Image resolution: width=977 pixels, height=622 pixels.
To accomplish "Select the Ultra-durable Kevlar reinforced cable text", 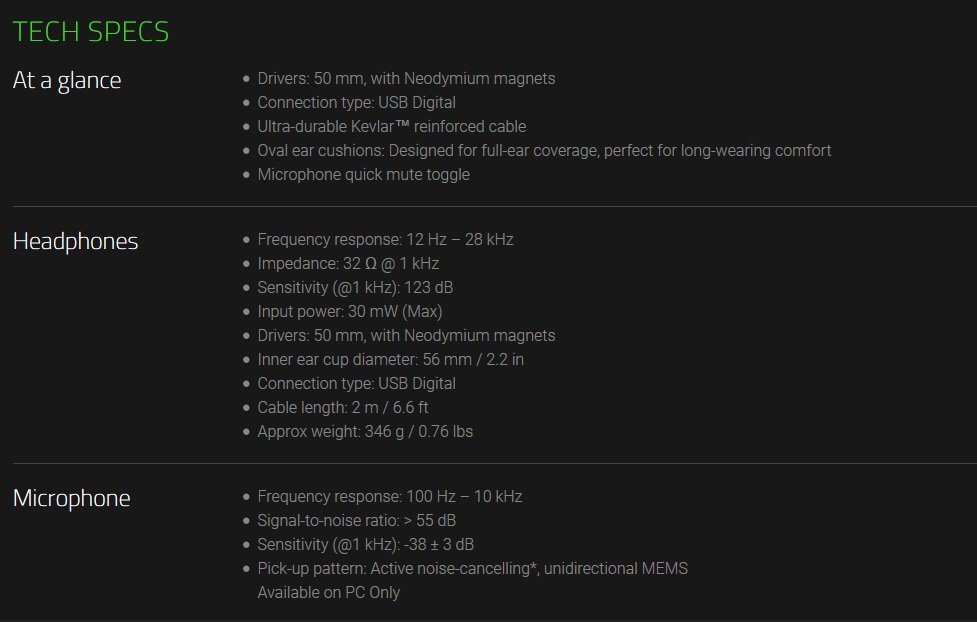I will [391, 127].
